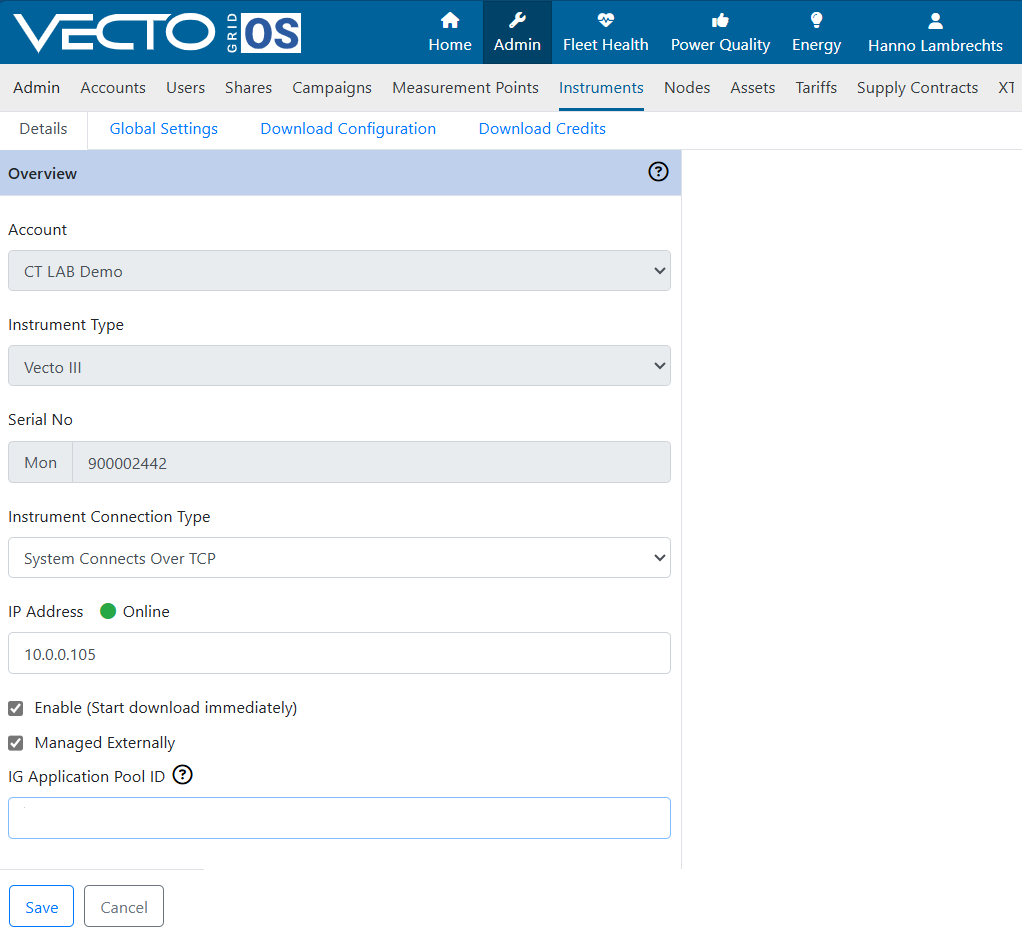Click the partially visible XT menu item
1022x936 pixels.
1008,87
